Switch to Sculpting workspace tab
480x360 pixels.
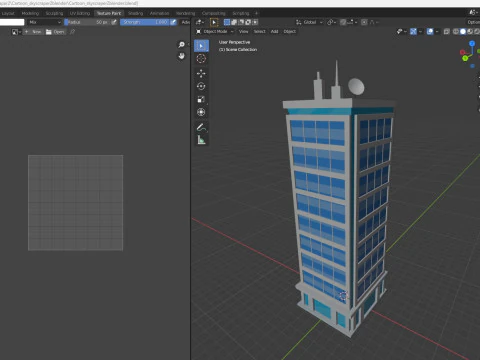click(x=54, y=13)
